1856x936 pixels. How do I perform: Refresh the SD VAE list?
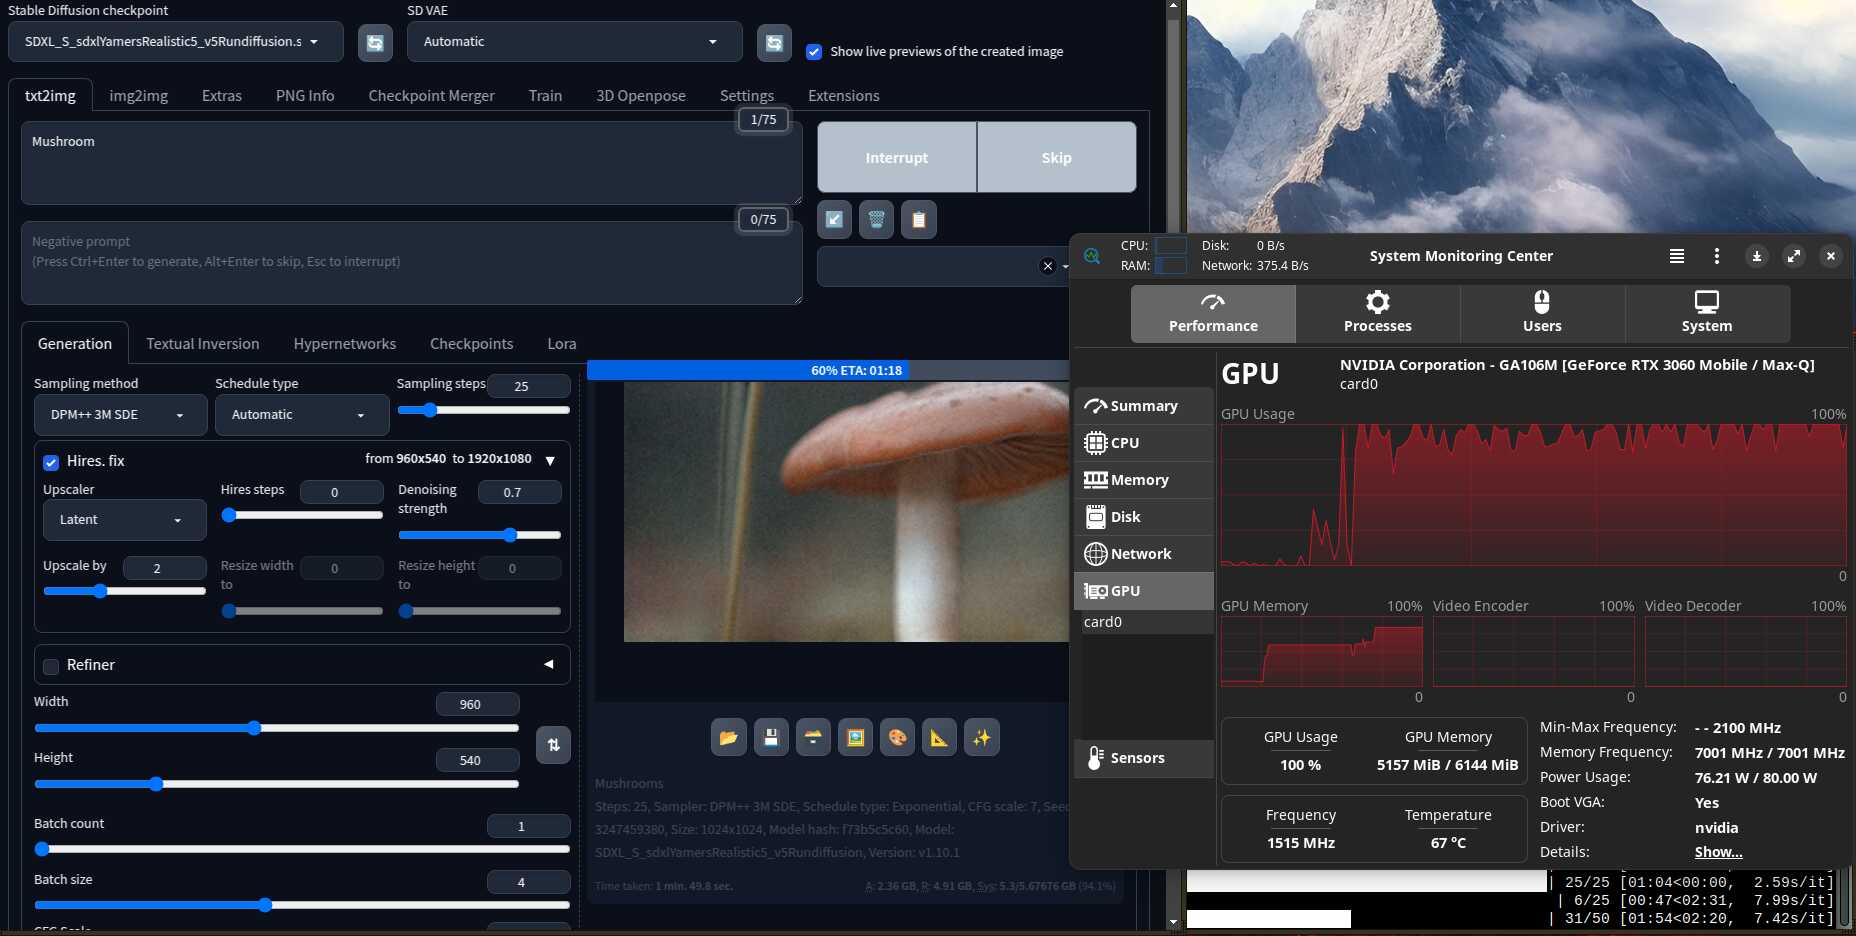click(x=774, y=42)
